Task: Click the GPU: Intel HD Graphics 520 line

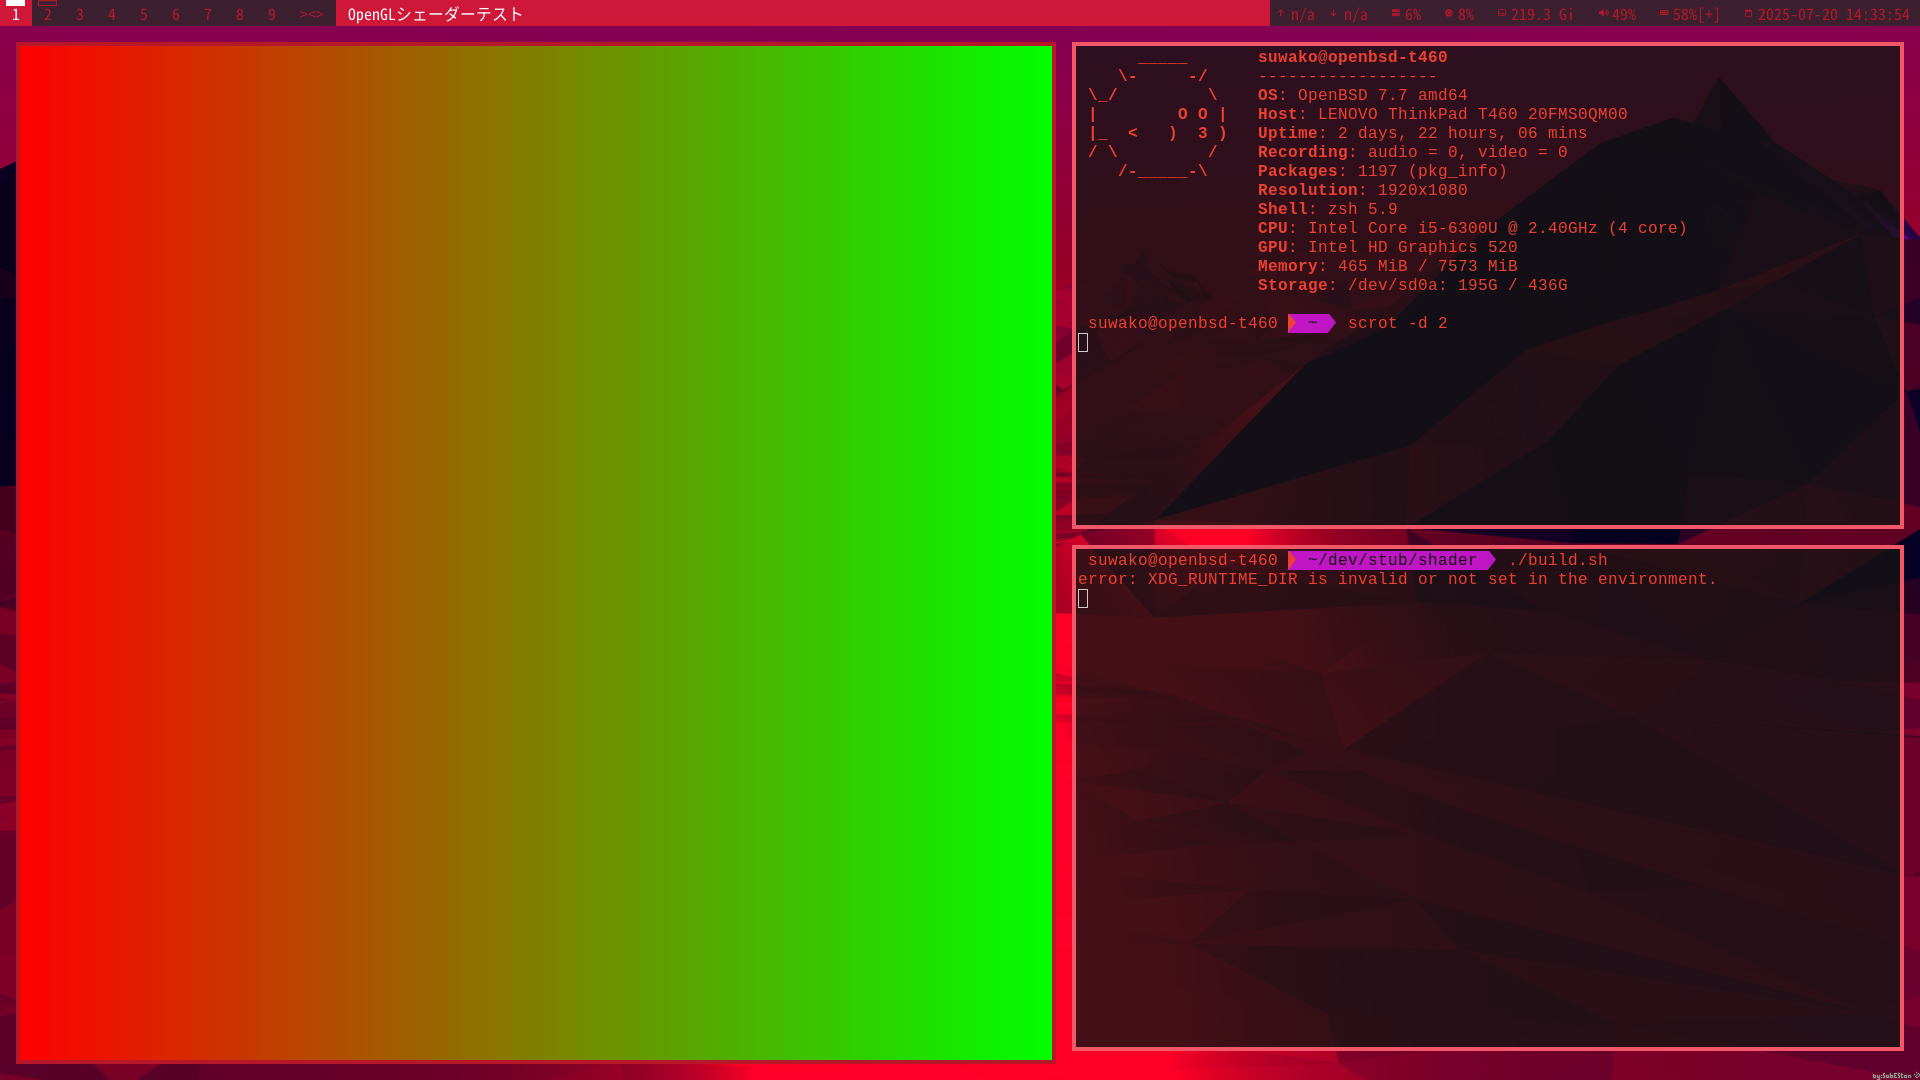Action: tap(1387, 247)
